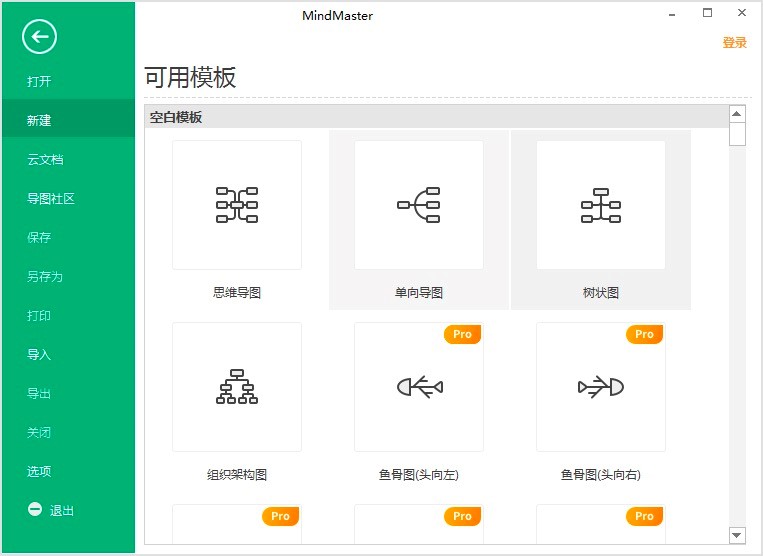
Task: Click the 鱼骨图(头向右) label
Action: [600, 474]
